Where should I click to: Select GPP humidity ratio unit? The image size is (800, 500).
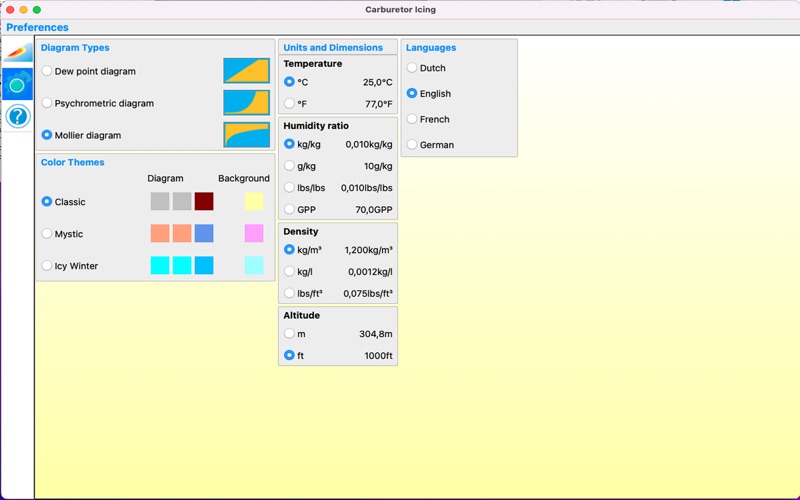(289, 209)
